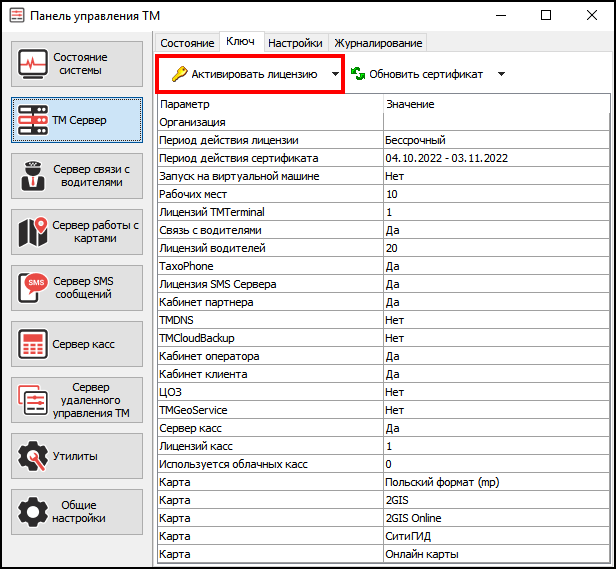Click the Активировать лицензию button
Screen dimensions: 616x569
point(243,74)
